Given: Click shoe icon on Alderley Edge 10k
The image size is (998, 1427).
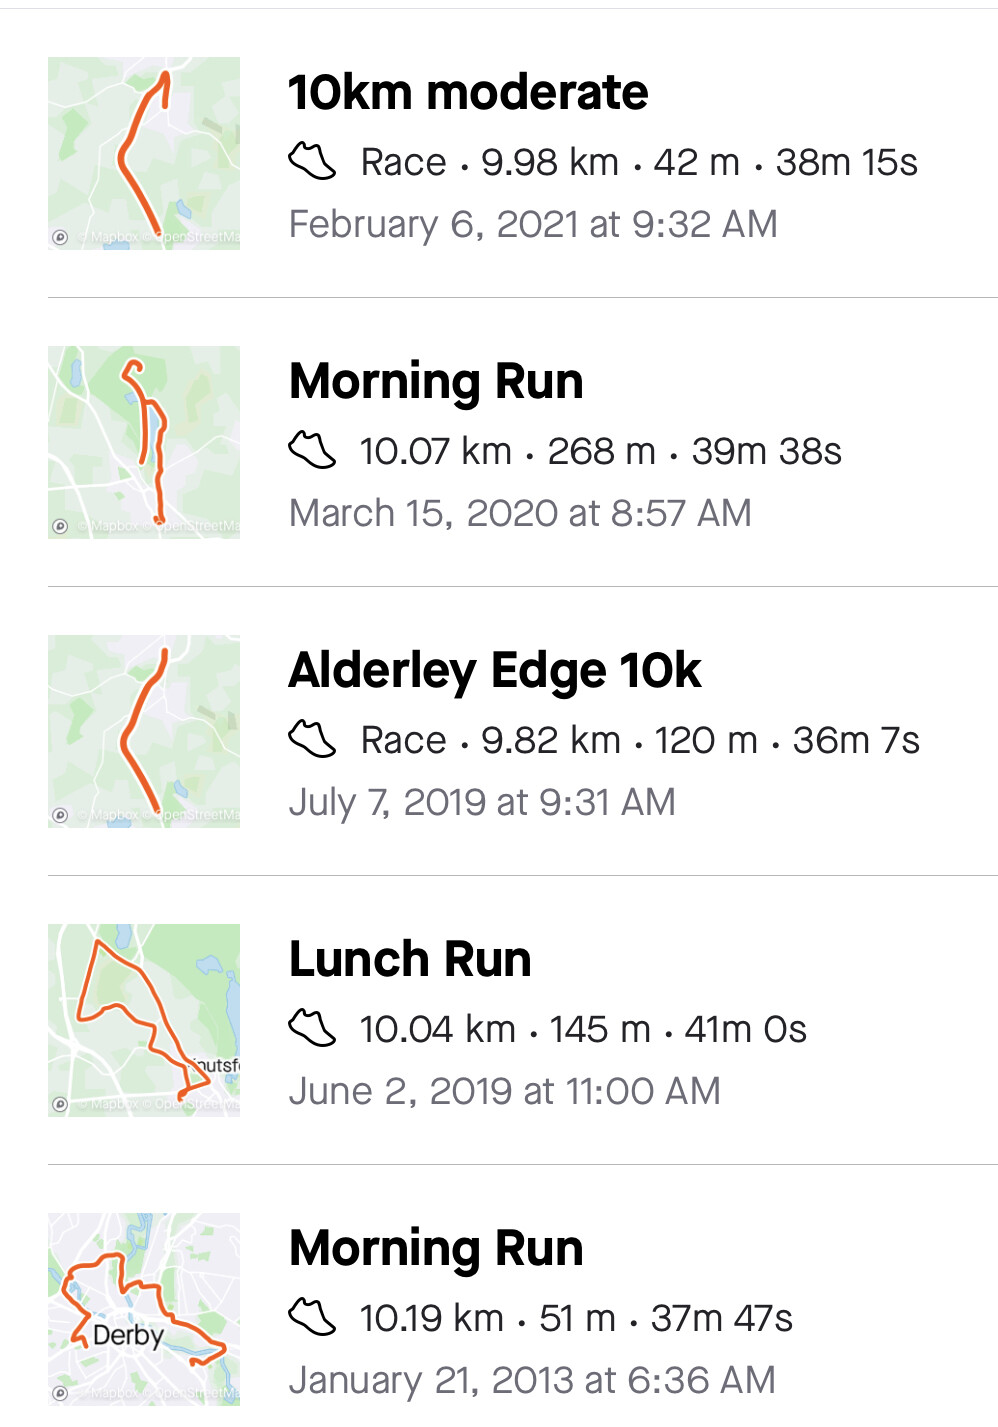Looking at the screenshot, I should 312,739.
